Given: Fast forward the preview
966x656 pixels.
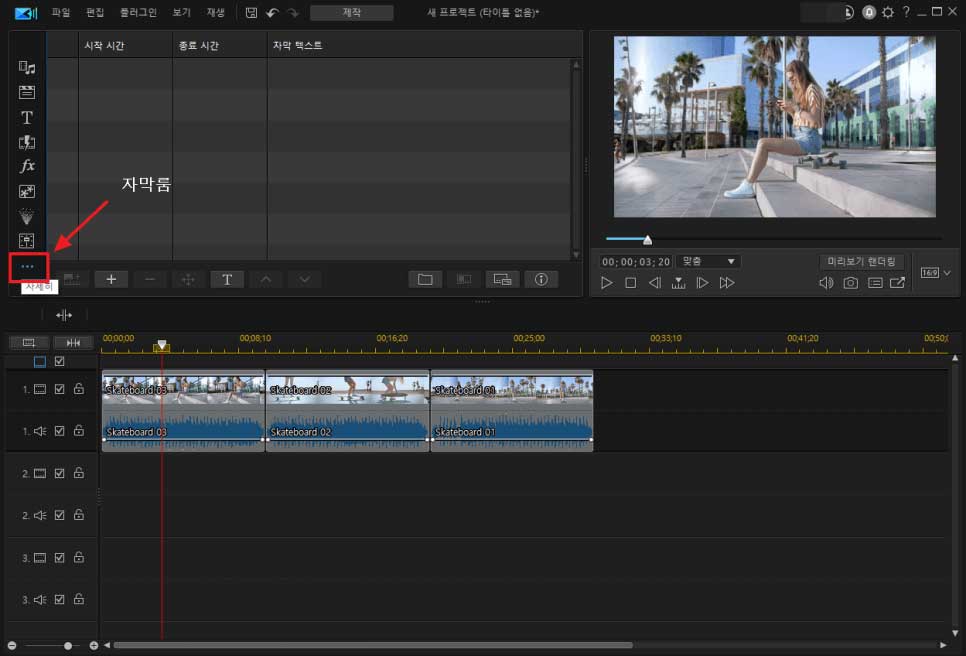Looking at the screenshot, I should tap(727, 283).
